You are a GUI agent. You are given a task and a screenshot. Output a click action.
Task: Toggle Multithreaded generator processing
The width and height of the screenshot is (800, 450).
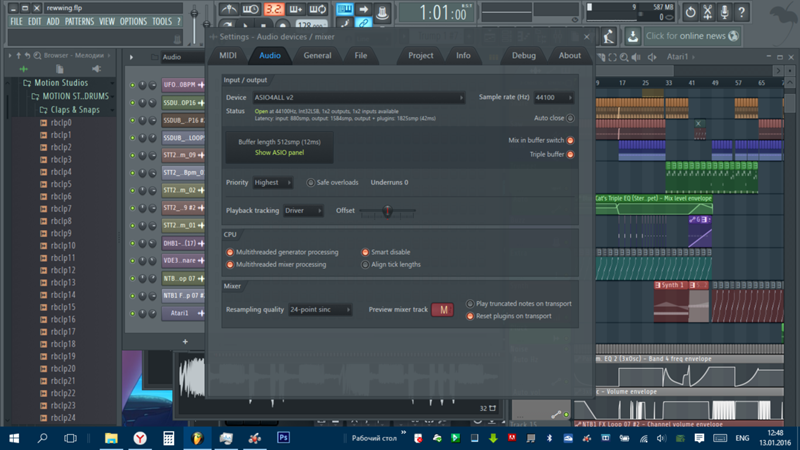[230, 253]
